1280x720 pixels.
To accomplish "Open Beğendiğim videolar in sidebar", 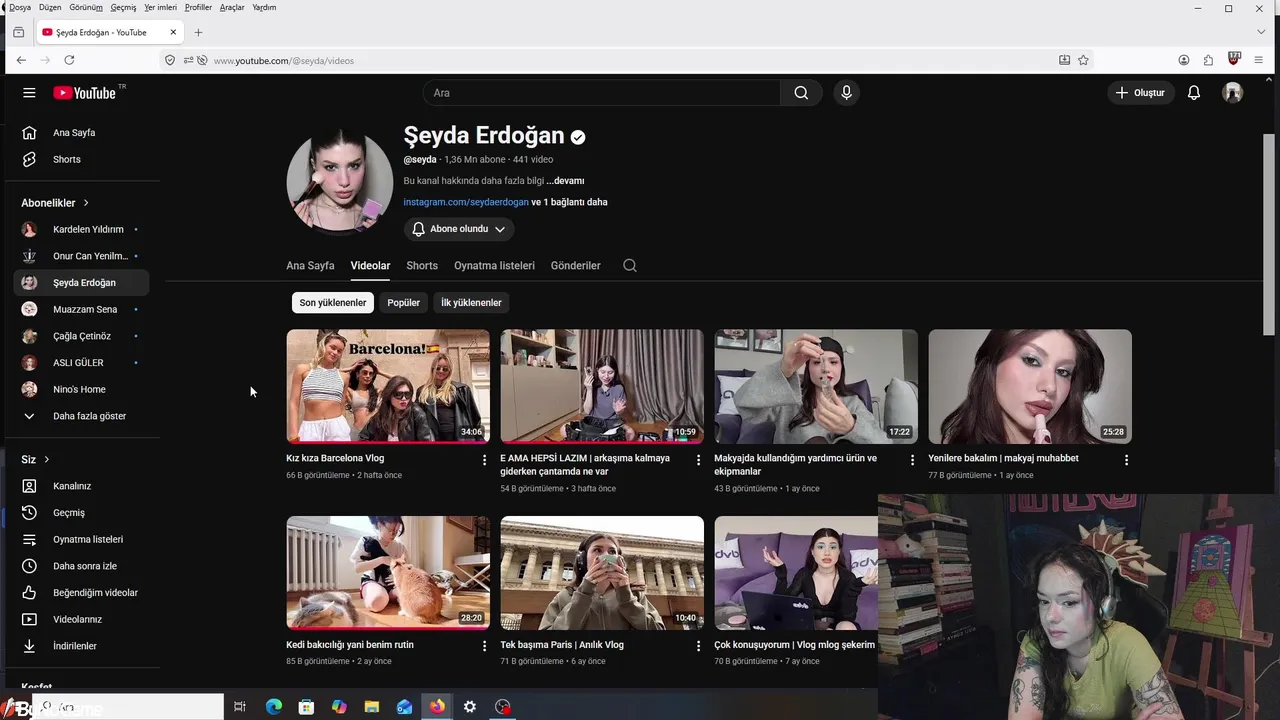I will pos(82,593).
